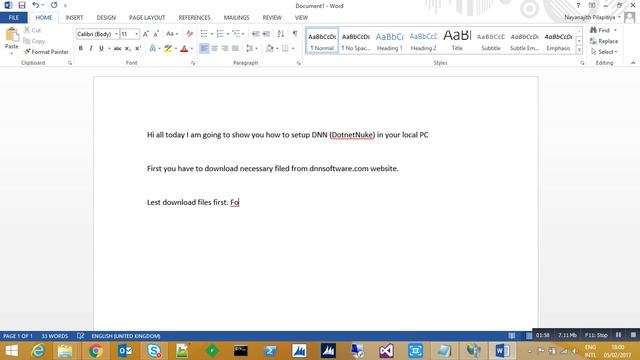This screenshot has height=360, width=640.
Task: Click the Text Effects icon
Action: point(153,49)
